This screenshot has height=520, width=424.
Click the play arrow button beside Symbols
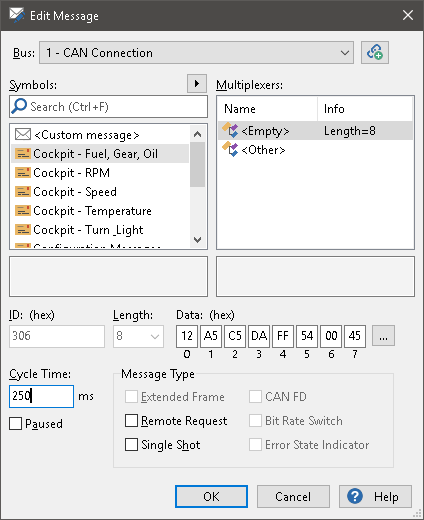click(197, 83)
